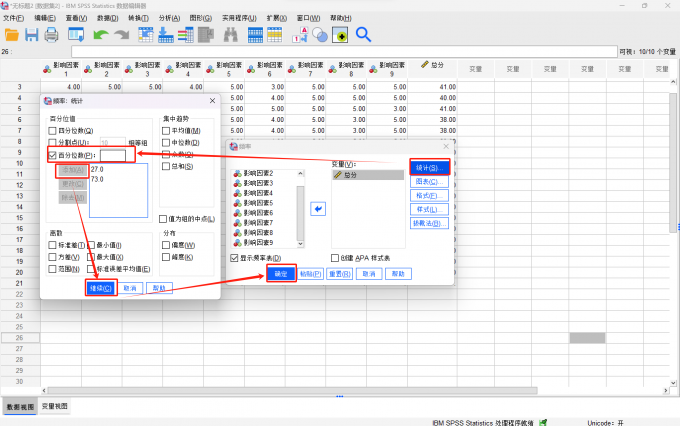Switch to the 变量视图 tab
The width and height of the screenshot is (680, 426).
pyautogui.click(x=55, y=406)
